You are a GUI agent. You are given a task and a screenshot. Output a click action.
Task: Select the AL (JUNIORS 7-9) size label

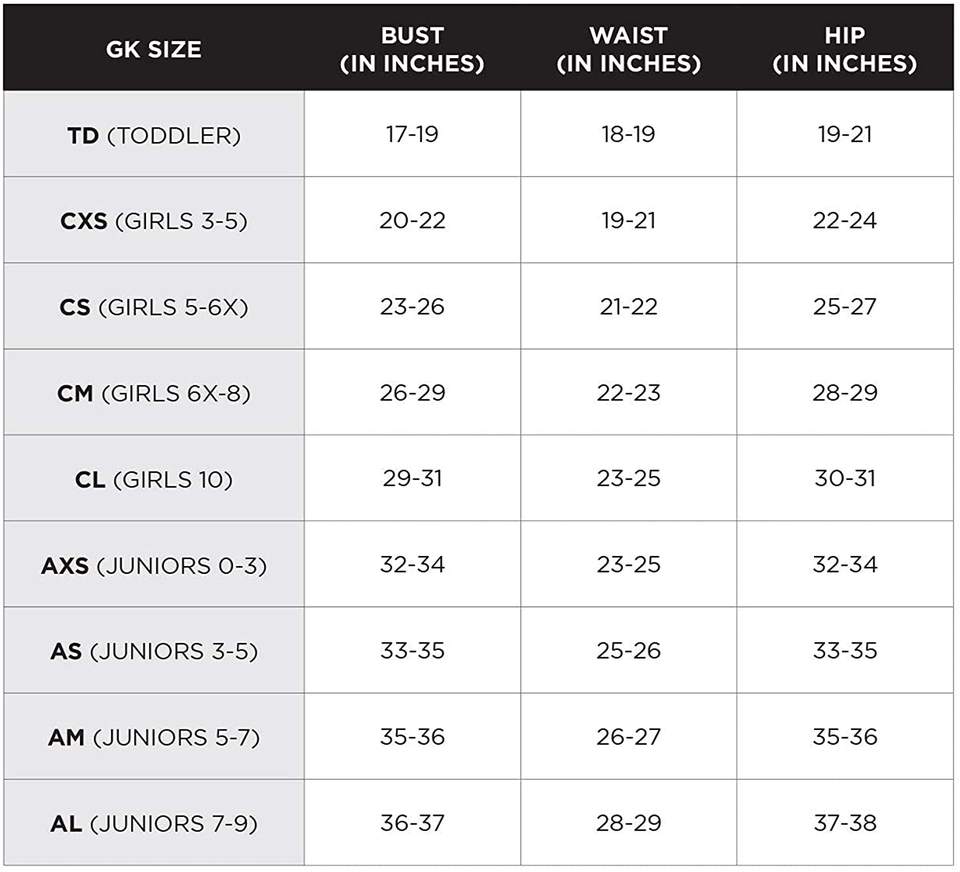(154, 823)
